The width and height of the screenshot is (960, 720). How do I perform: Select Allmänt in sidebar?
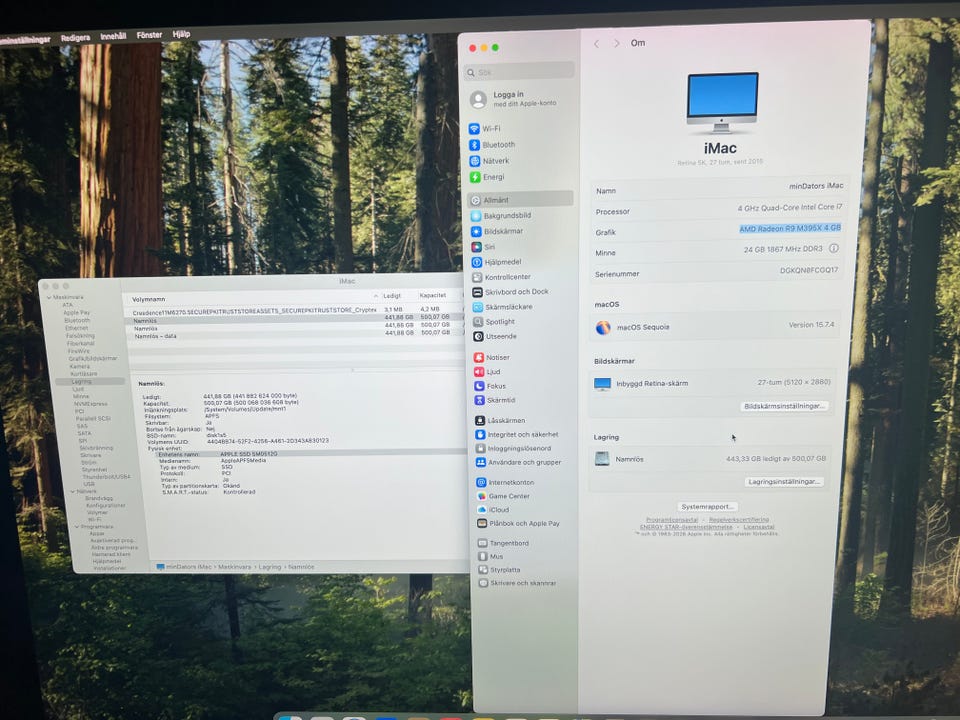click(520, 200)
